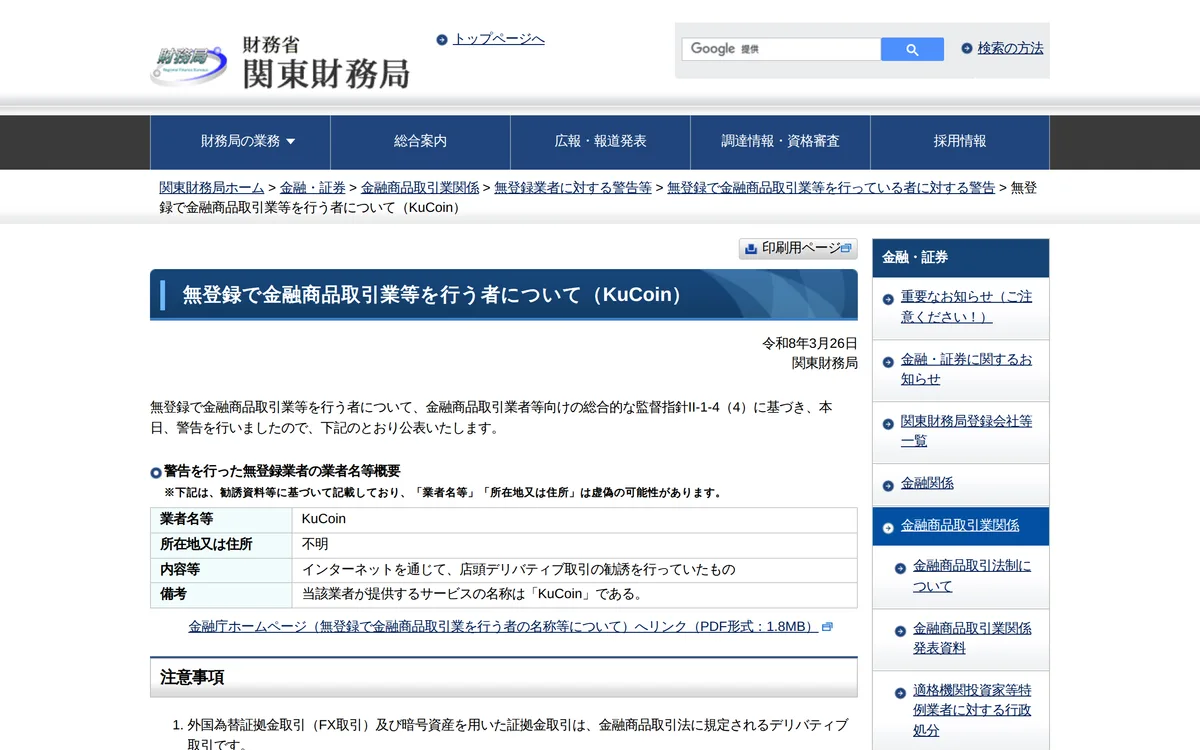Click arrow bullet beside 金融商品取引法制について
Image resolution: width=1200 pixels, height=750 pixels.
point(900,568)
